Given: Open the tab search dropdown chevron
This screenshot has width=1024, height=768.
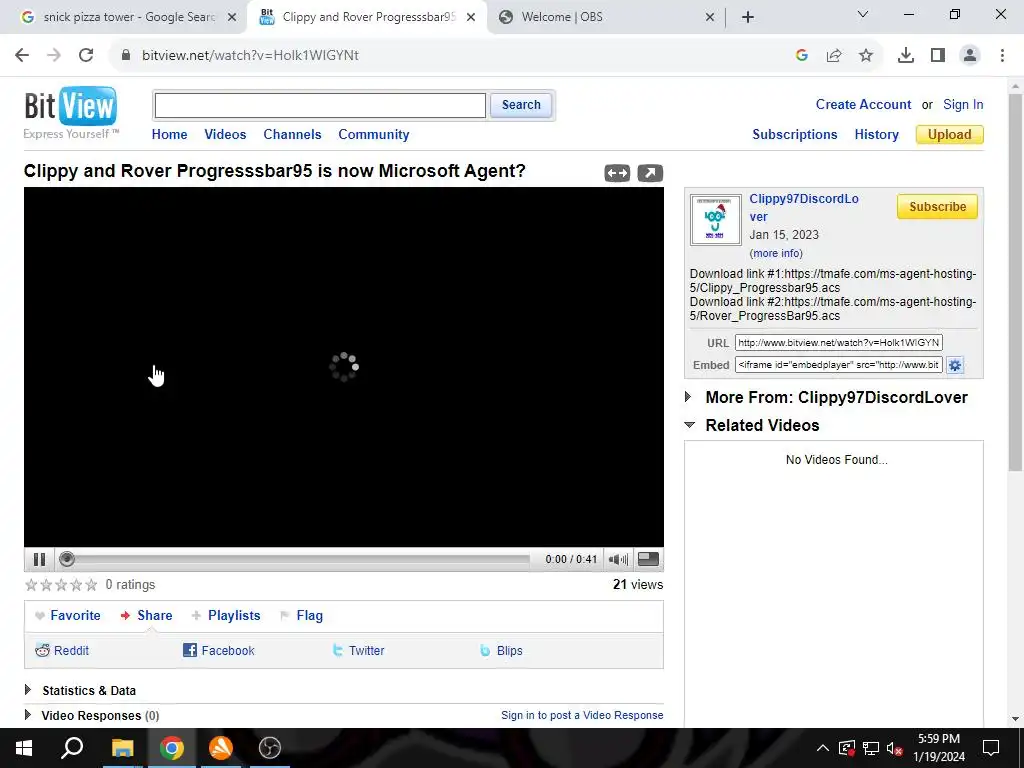Looking at the screenshot, I should click(863, 14).
